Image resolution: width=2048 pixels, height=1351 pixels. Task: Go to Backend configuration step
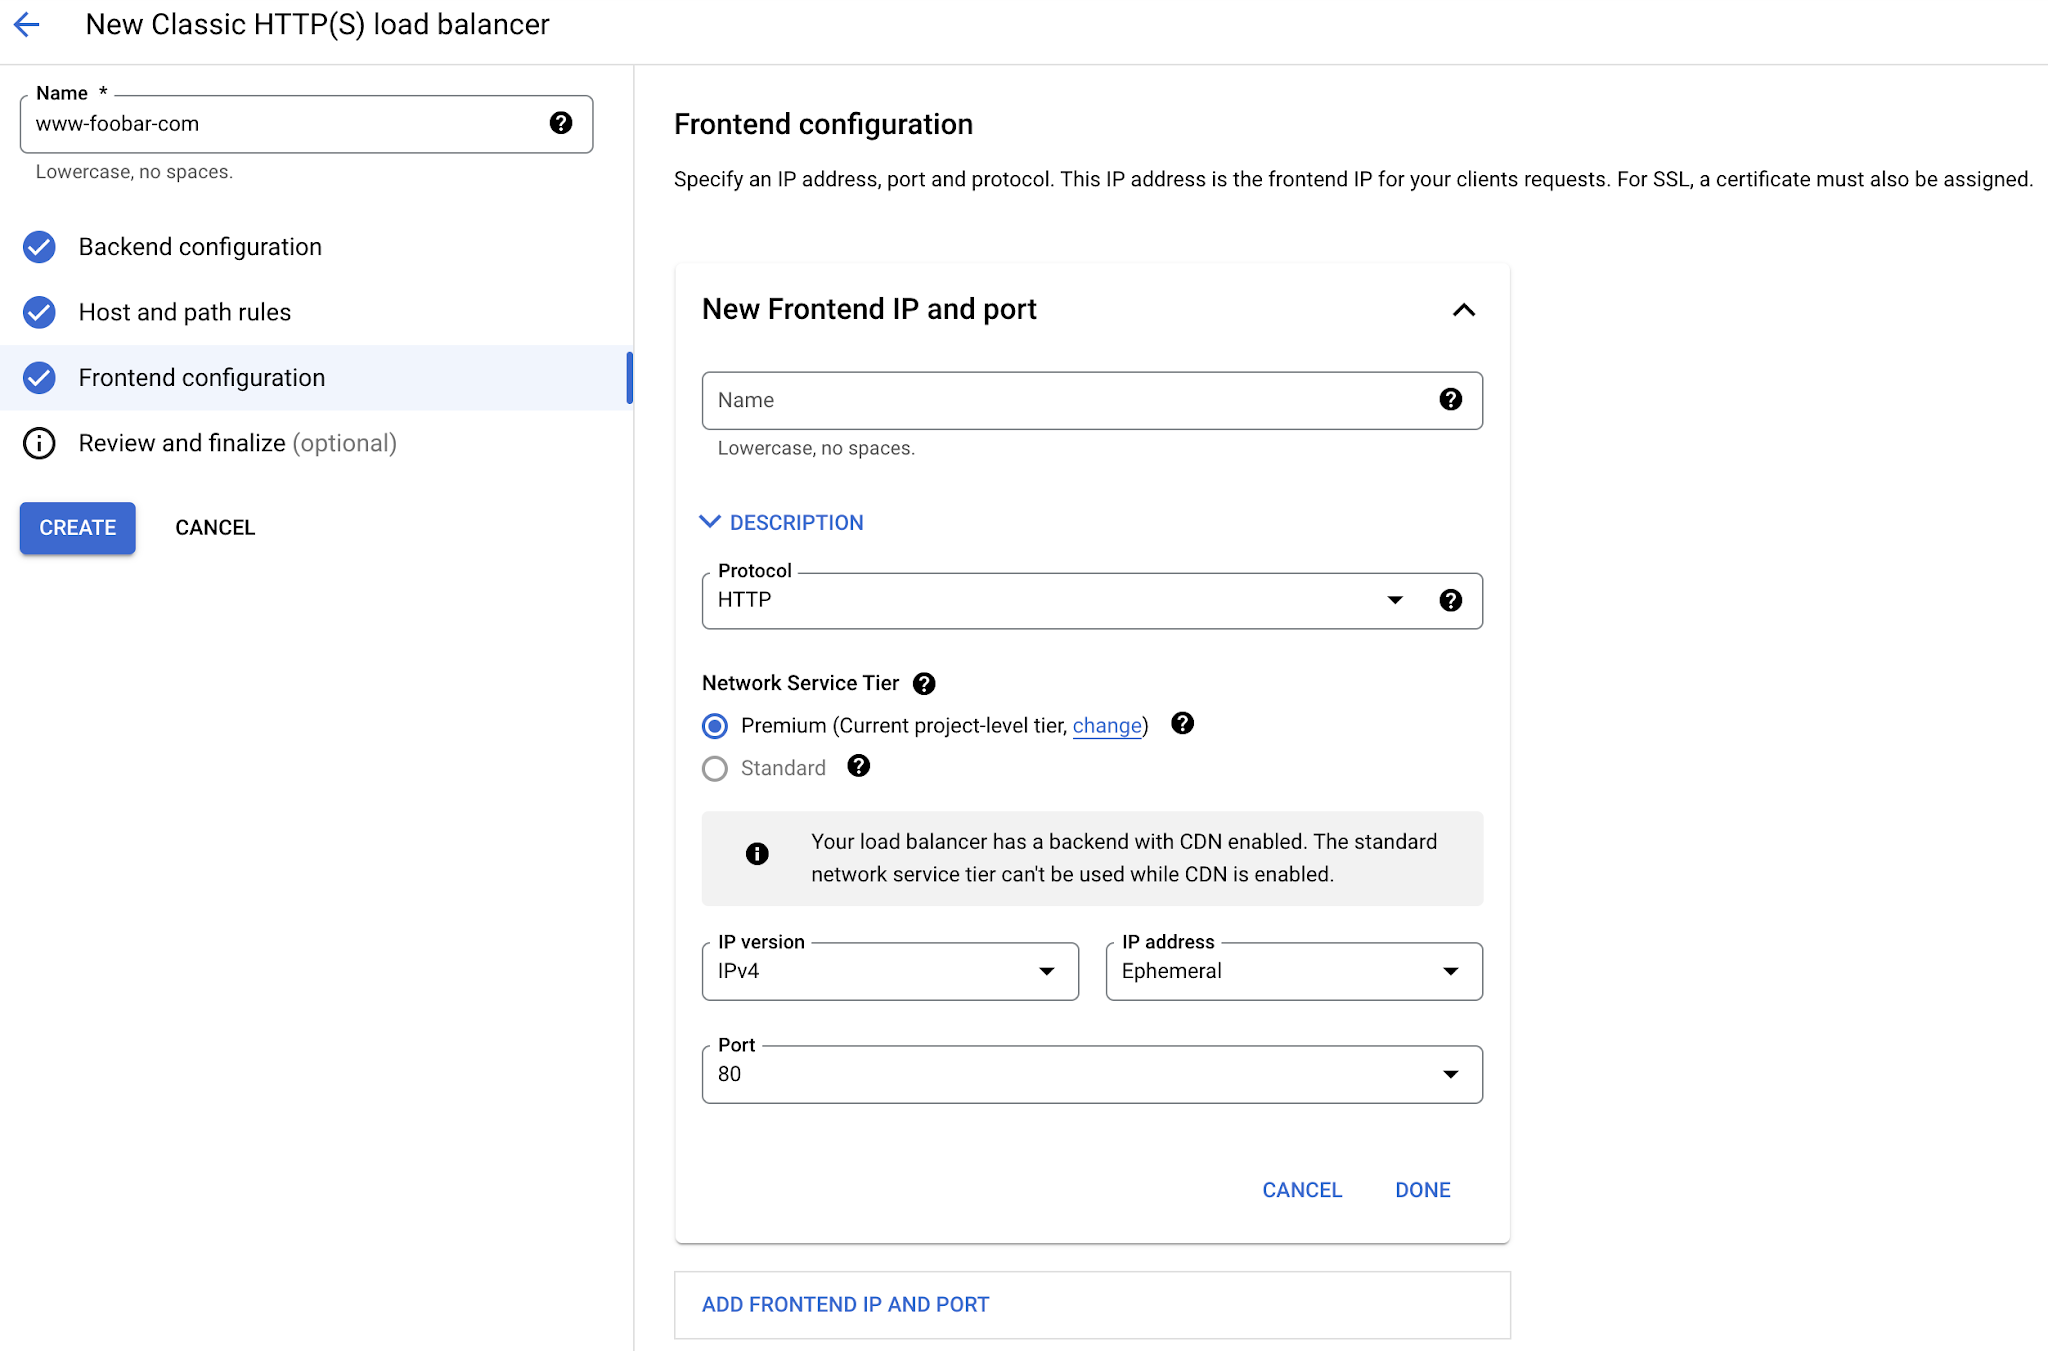(x=200, y=247)
